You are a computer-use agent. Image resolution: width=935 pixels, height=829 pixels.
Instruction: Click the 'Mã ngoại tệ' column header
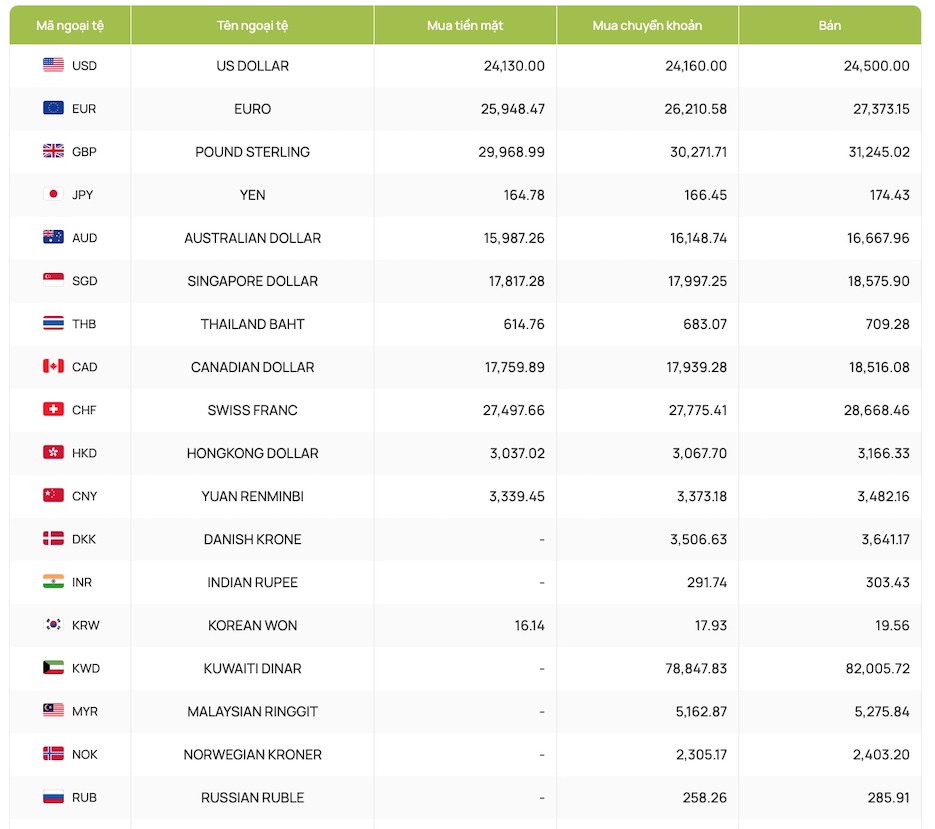(70, 25)
